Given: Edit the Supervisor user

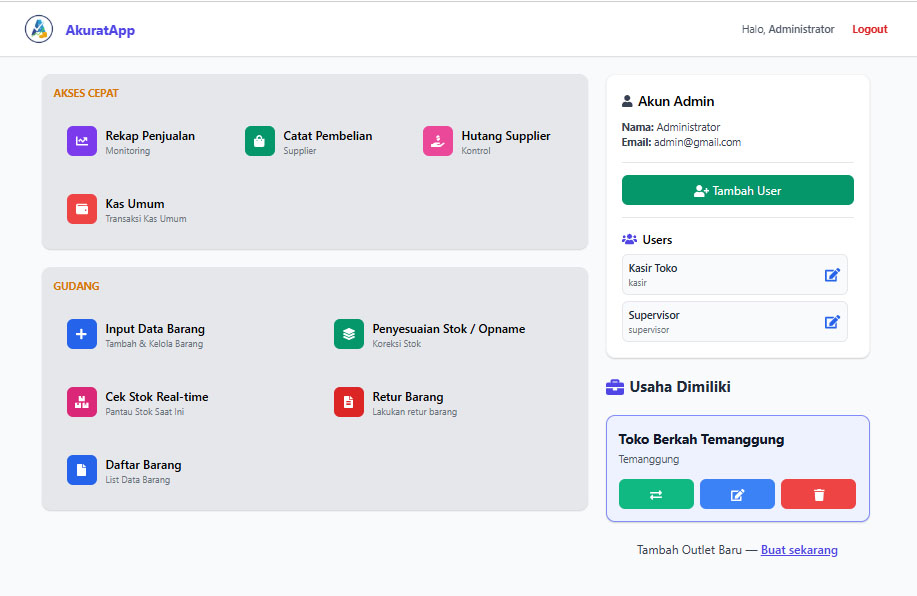Looking at the screenshot, I should [832, 322].
